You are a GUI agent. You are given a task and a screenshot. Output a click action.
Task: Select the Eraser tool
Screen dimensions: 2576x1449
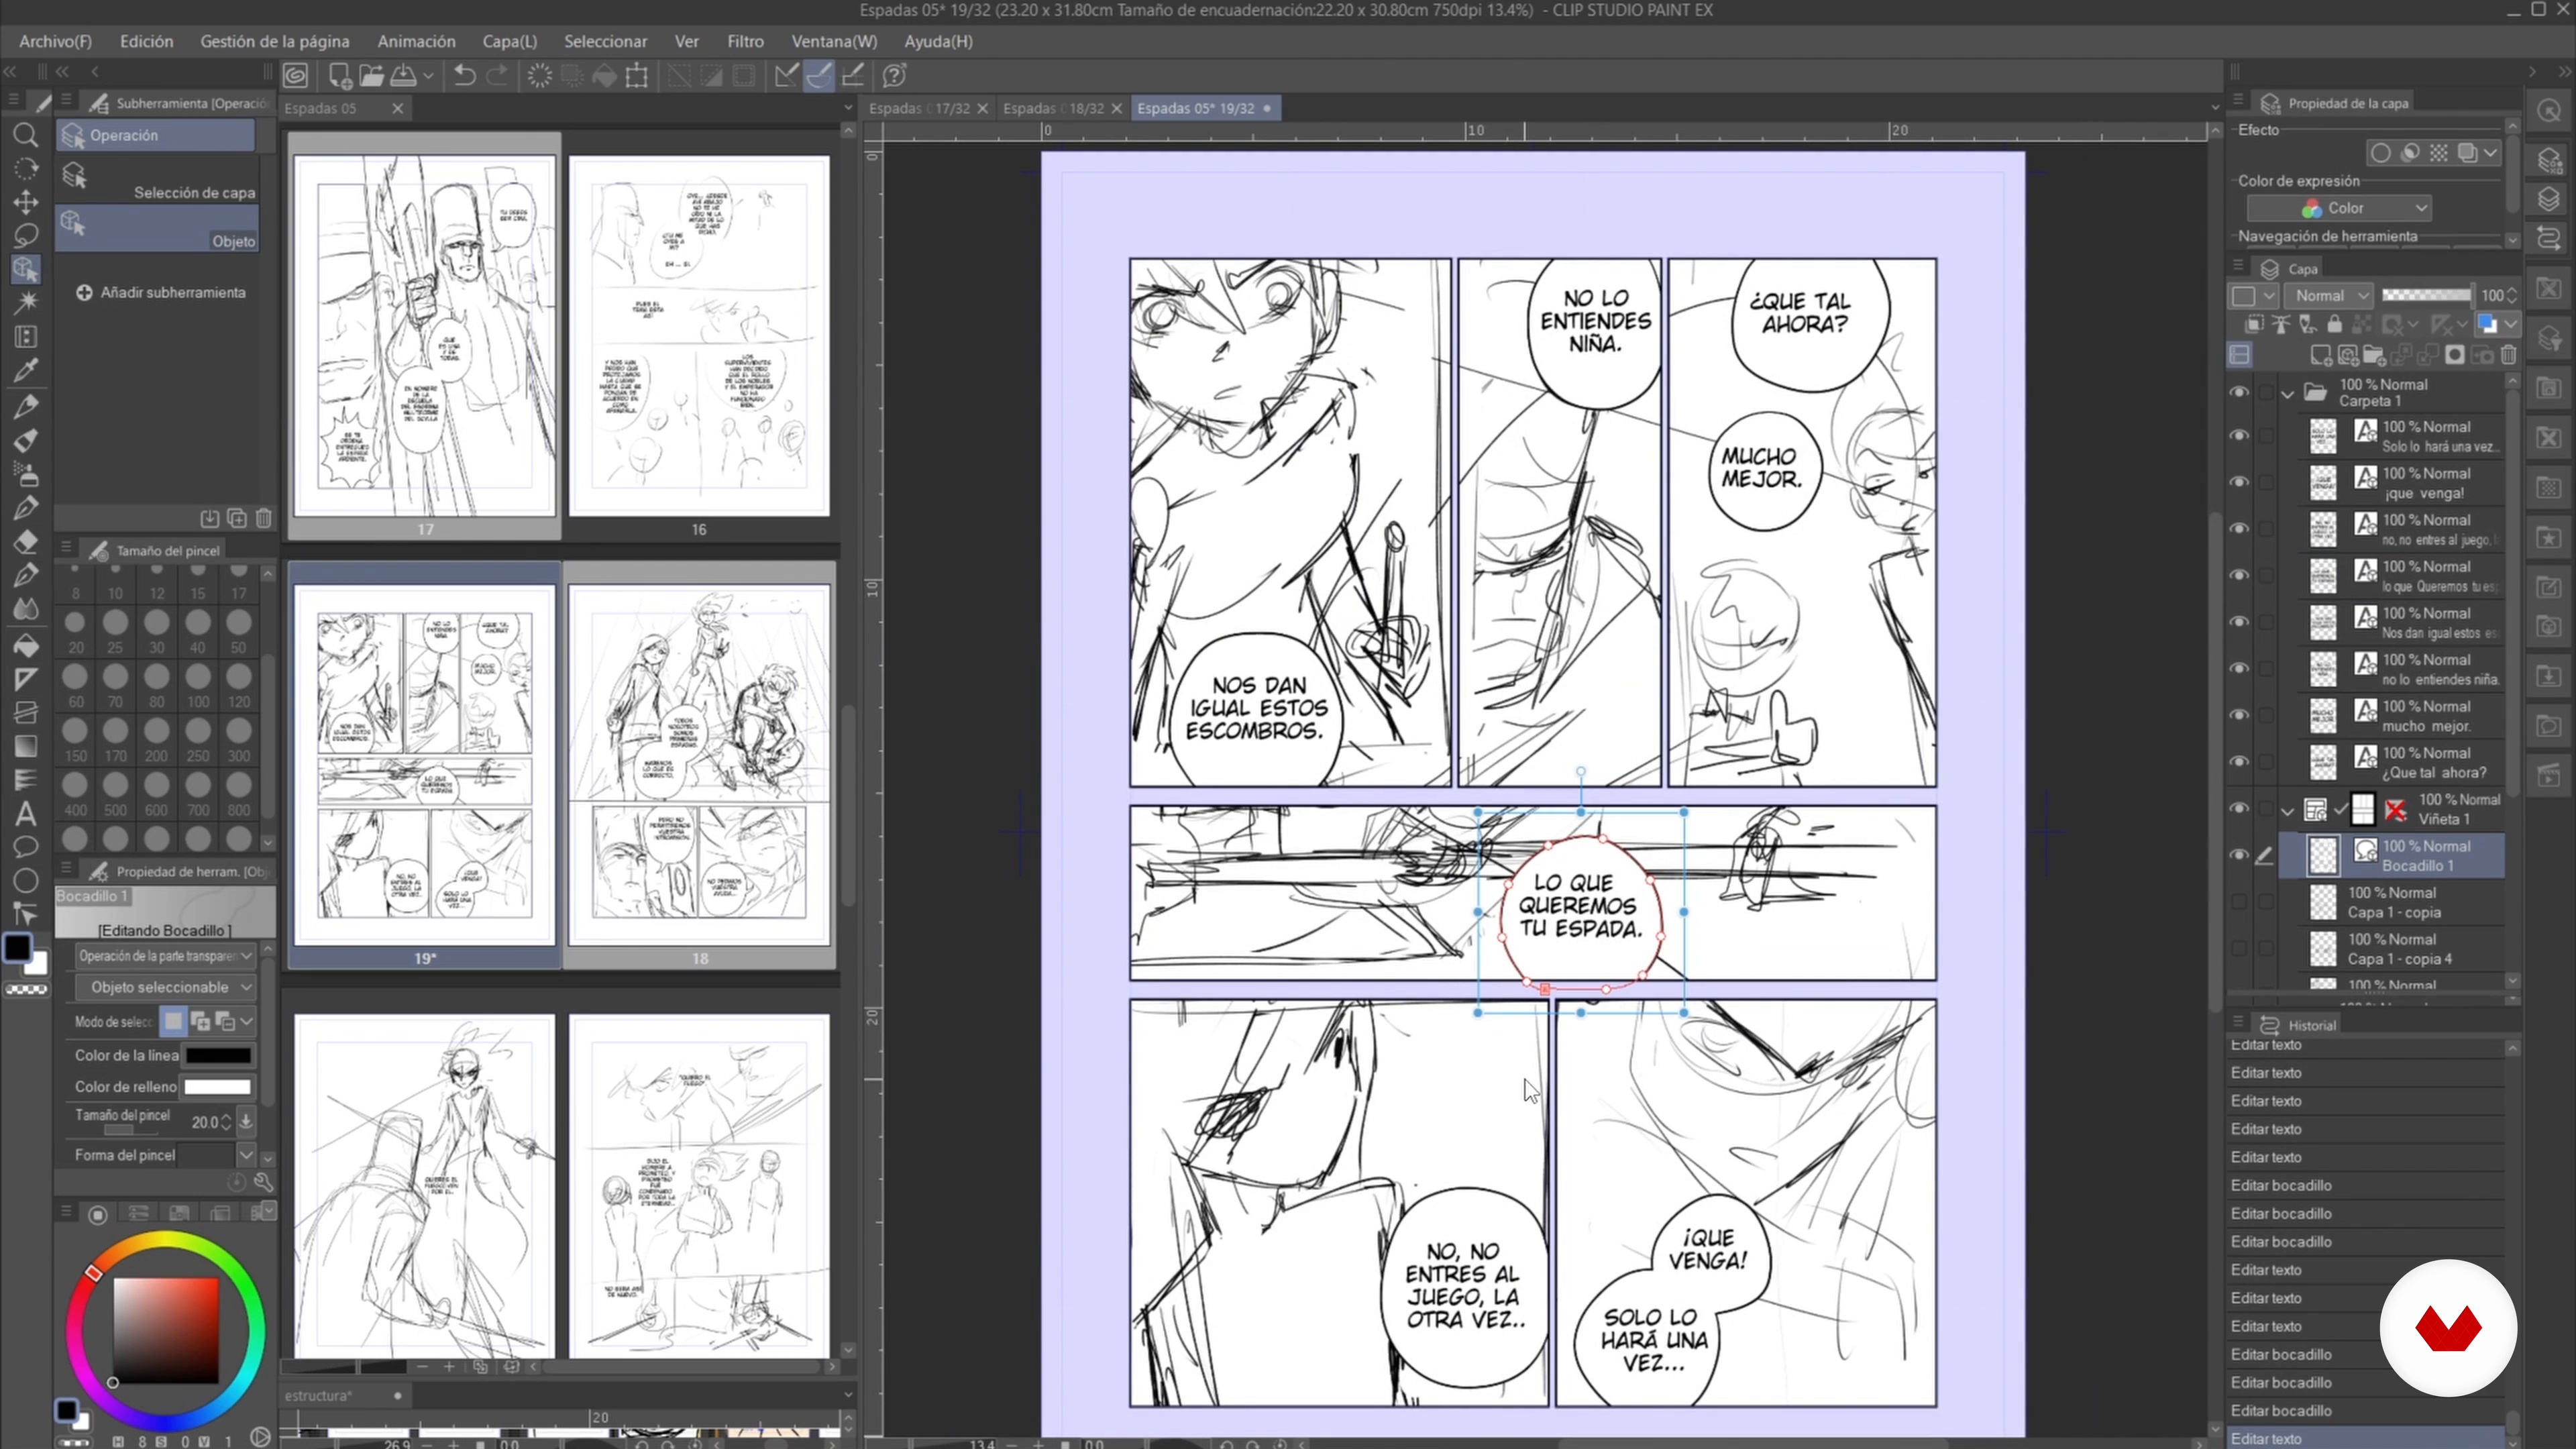(x=25, y=541)
